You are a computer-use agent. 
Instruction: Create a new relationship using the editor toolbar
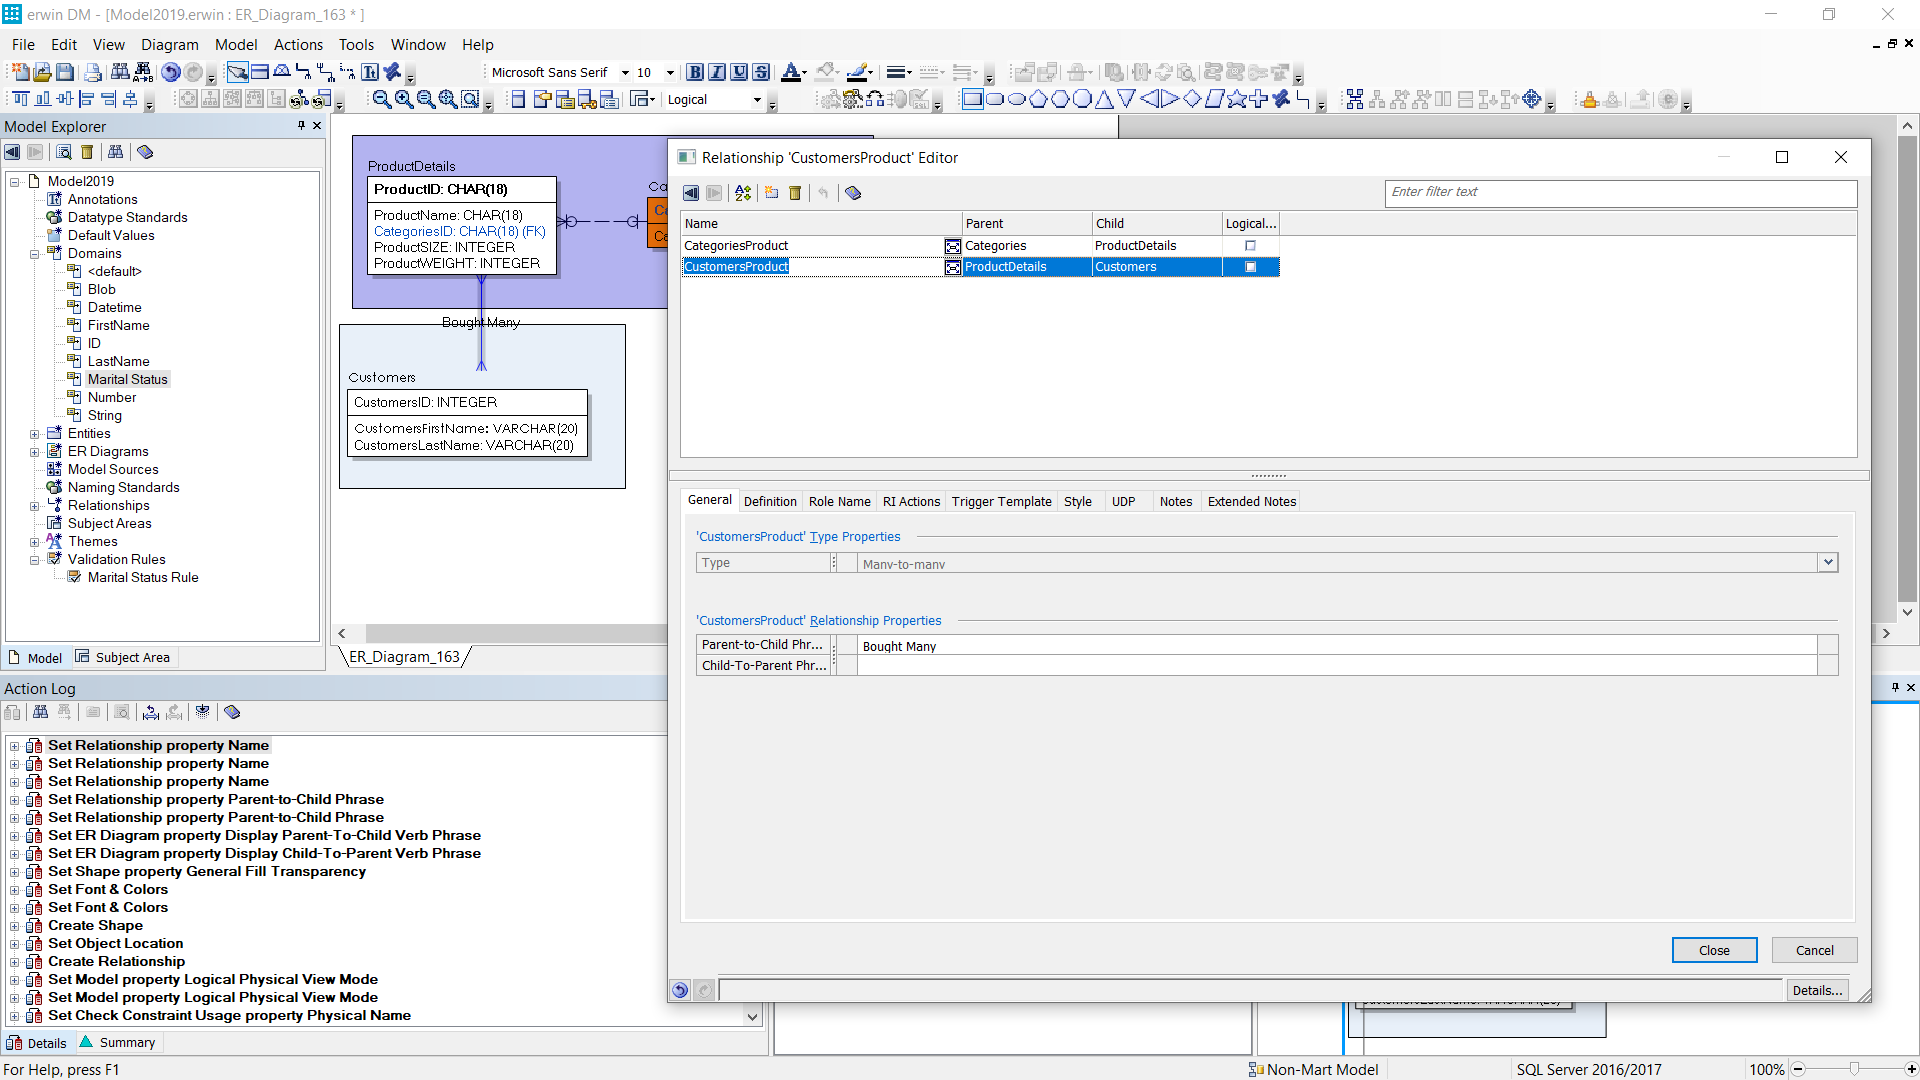[x=771, y=193]
